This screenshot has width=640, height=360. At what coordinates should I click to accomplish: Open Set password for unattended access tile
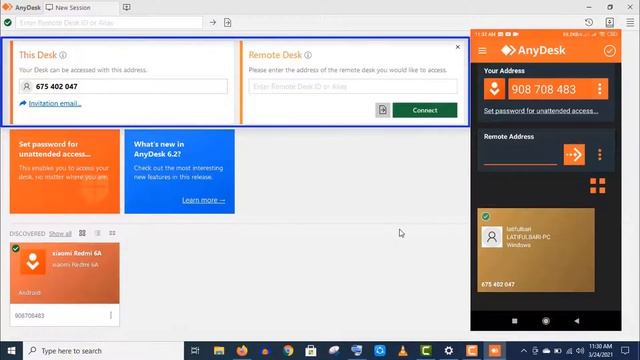65,171
